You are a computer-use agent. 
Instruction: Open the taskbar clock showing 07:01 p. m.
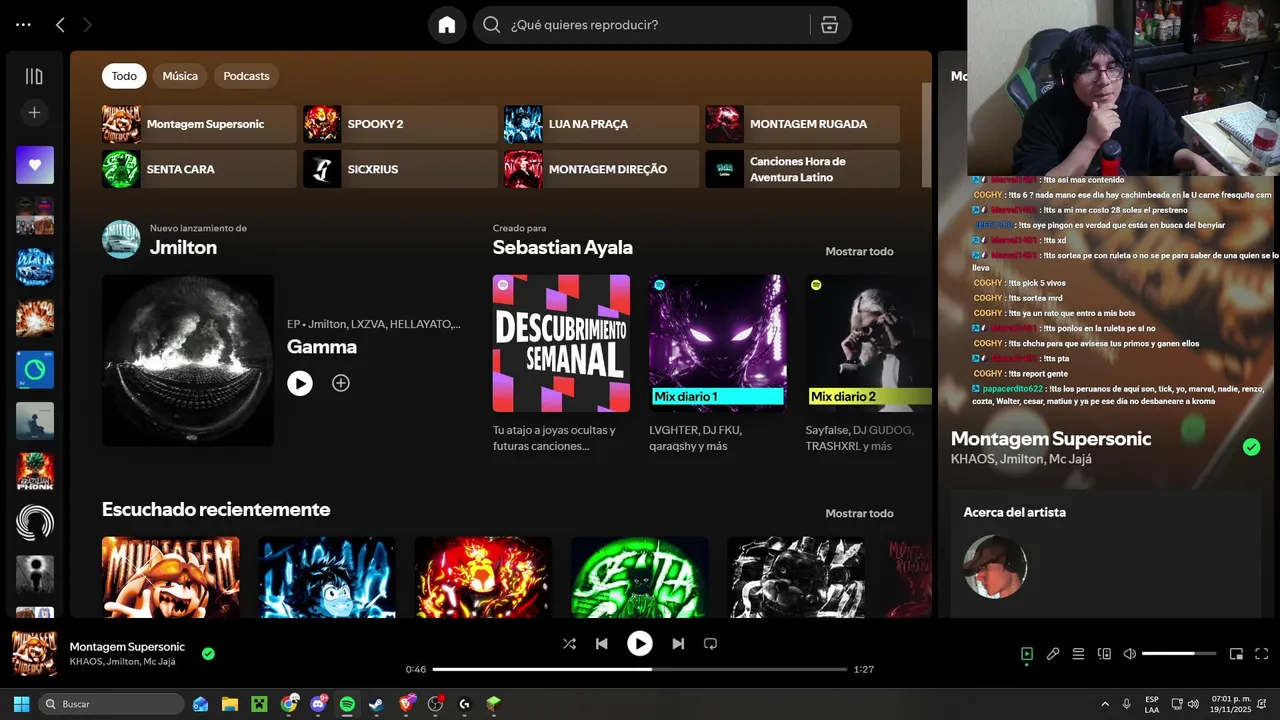[1231, 704]
